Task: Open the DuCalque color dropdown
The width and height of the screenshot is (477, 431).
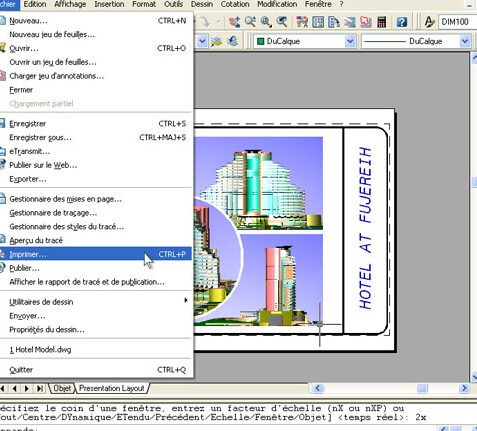Action: coord(350,41)
